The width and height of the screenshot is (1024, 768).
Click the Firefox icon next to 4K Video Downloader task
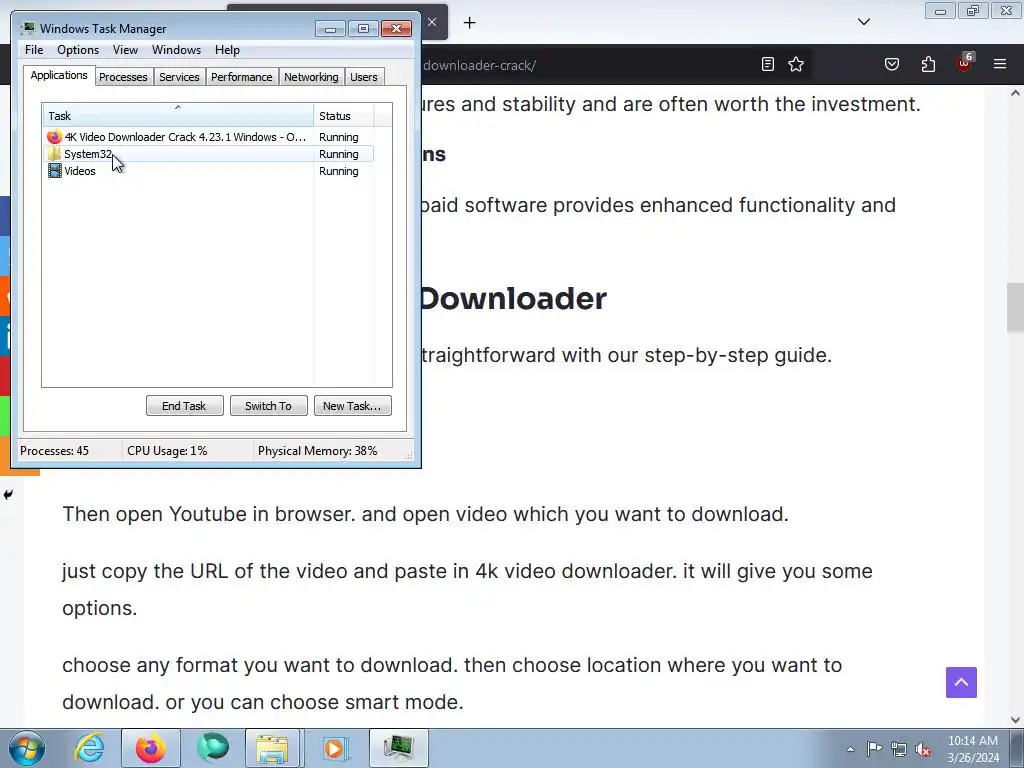pos(54,137)
